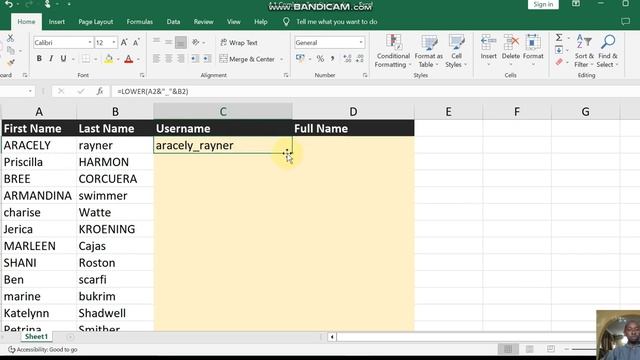Align text to the left
This screenshot has width=640, height=360.
(x=156, y=59)
